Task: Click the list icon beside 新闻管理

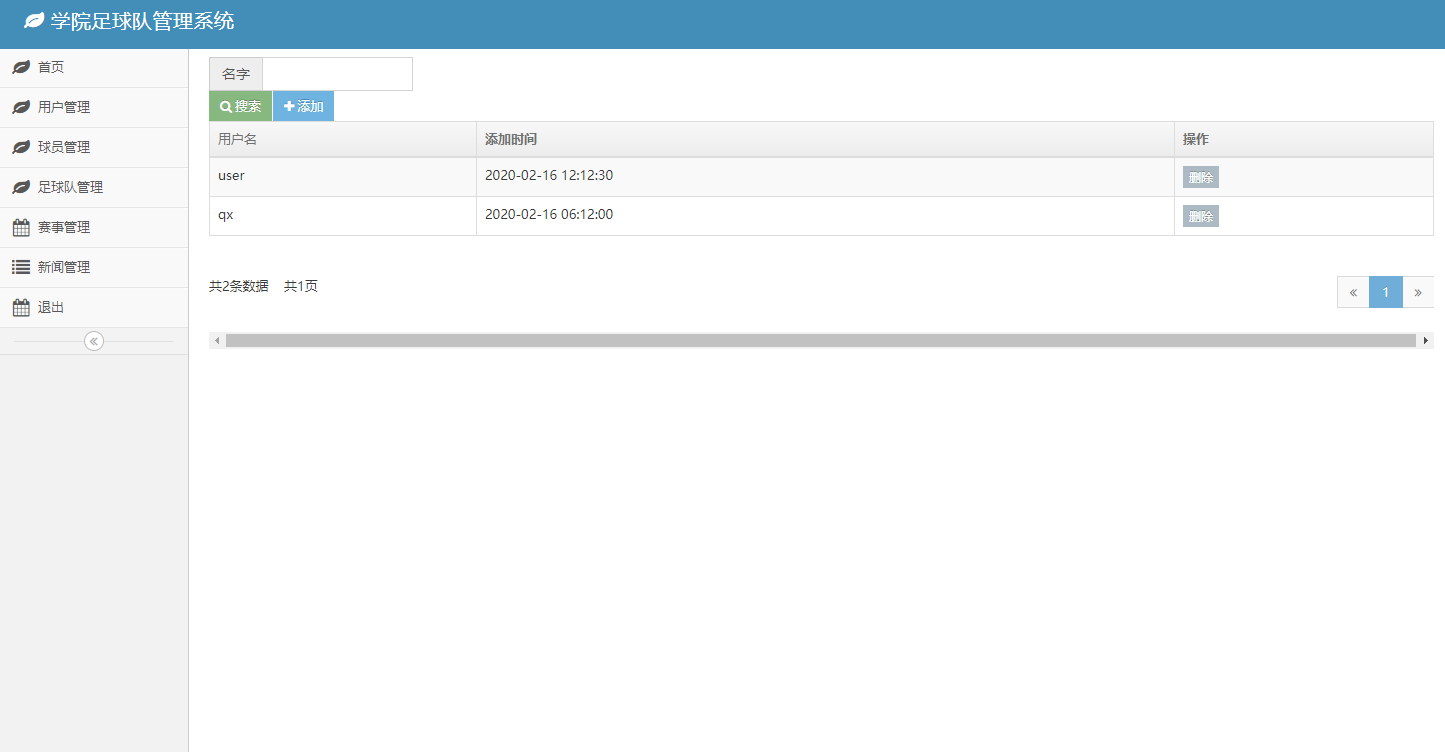Action: pos(21,267)
